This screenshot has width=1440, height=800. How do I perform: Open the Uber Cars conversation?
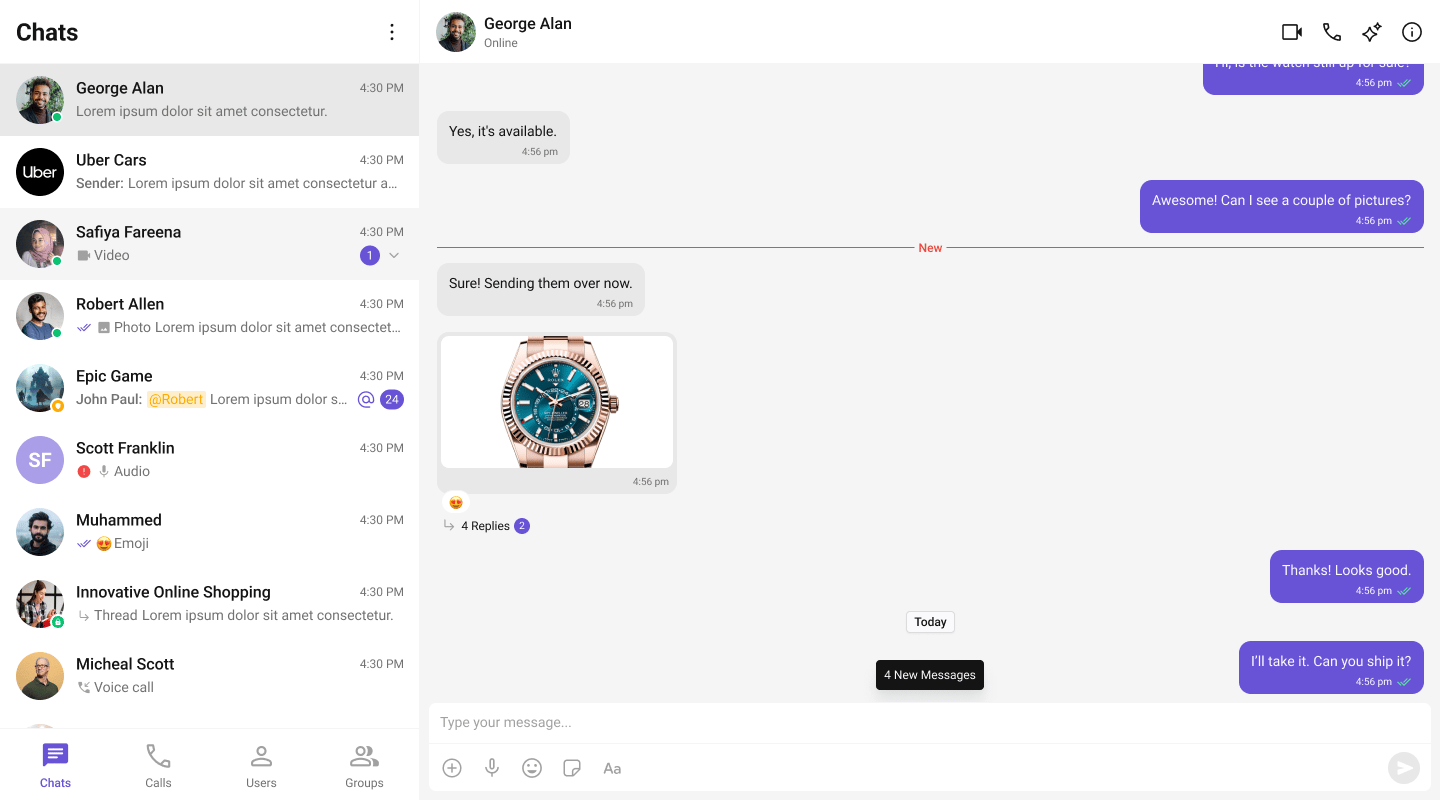point(210,172)
